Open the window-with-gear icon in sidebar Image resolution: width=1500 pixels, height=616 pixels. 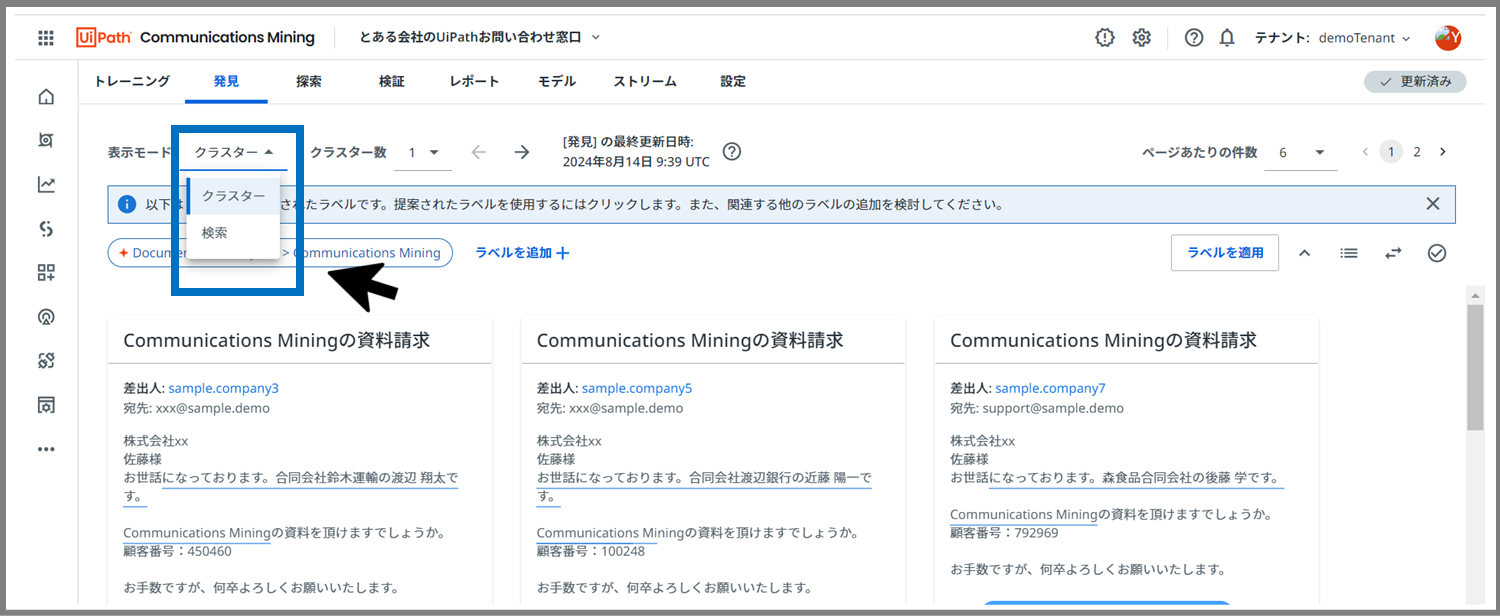click(46, 405)
